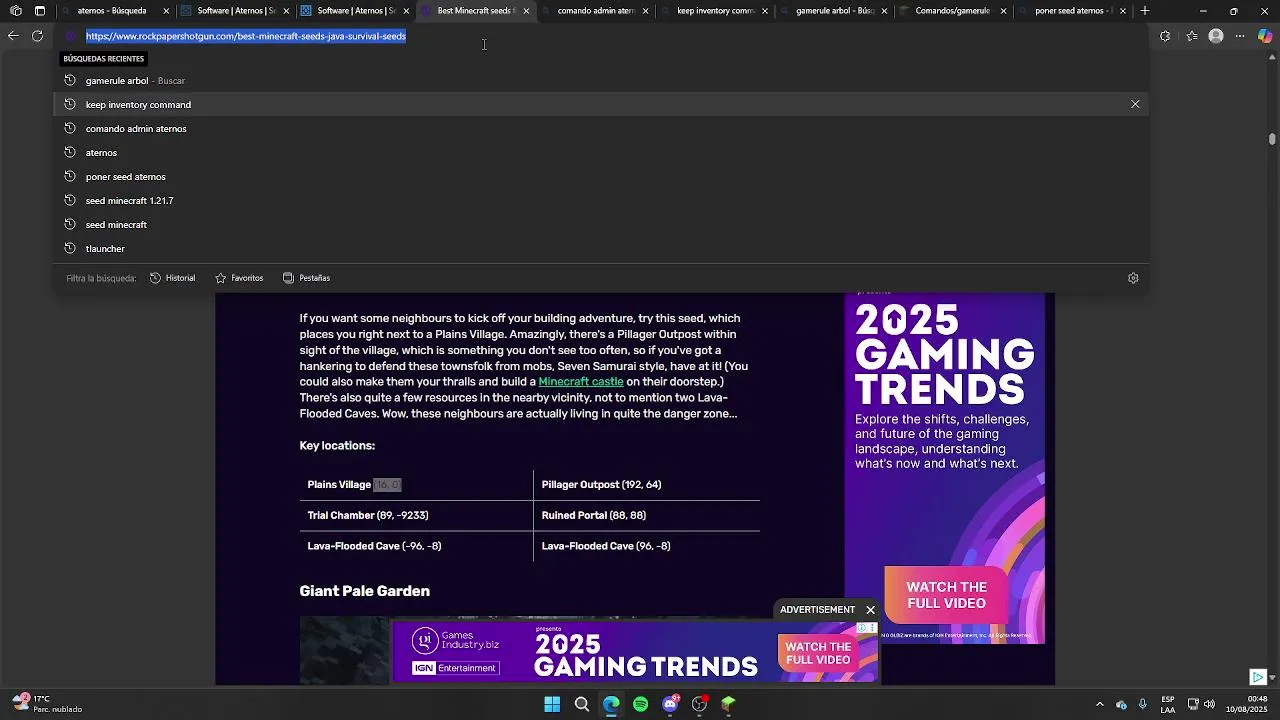Screen dimensions: 1280x720
Task: Click 'Watch the full video' in bottom banner
Action: [x=818, y=653]
